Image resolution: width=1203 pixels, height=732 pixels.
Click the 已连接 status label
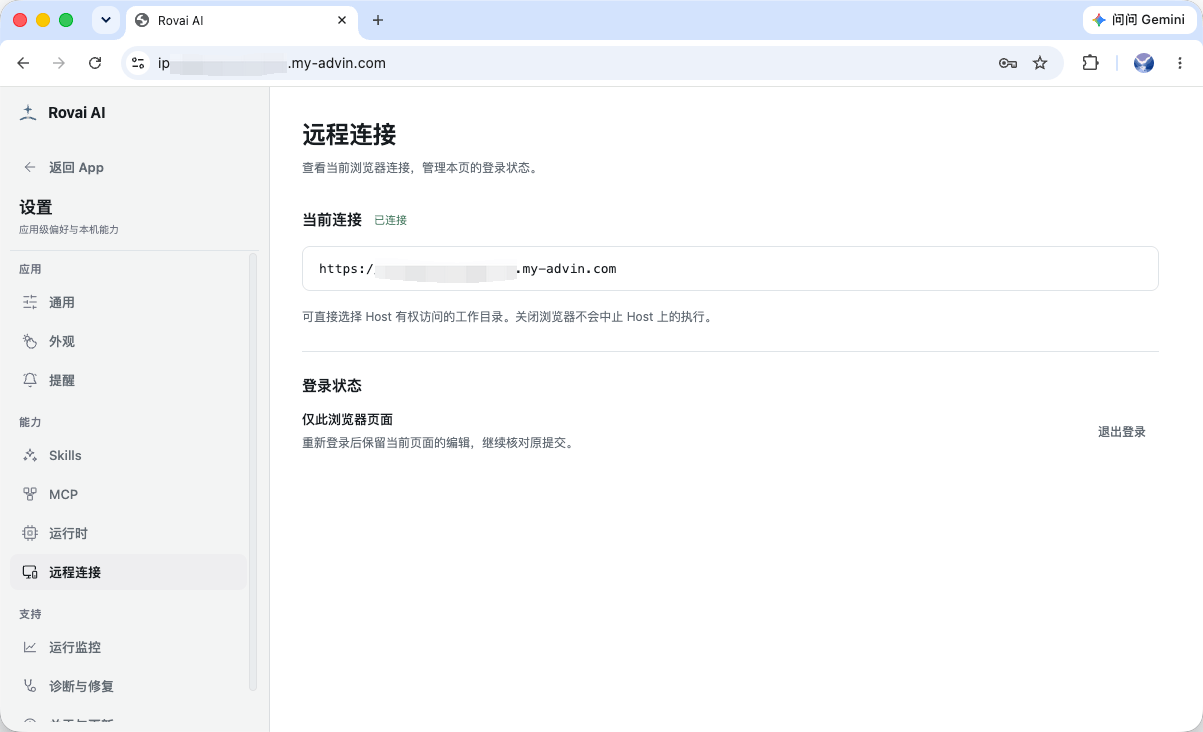point(390,220)
